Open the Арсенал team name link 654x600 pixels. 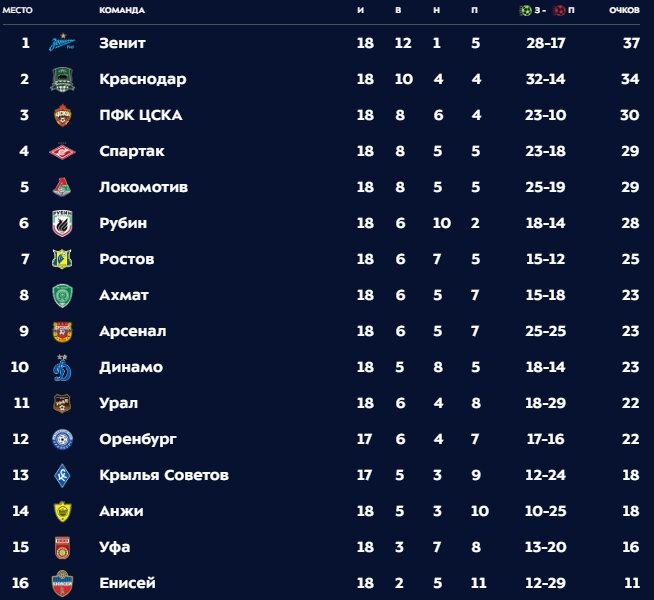(x=133, y=331)
